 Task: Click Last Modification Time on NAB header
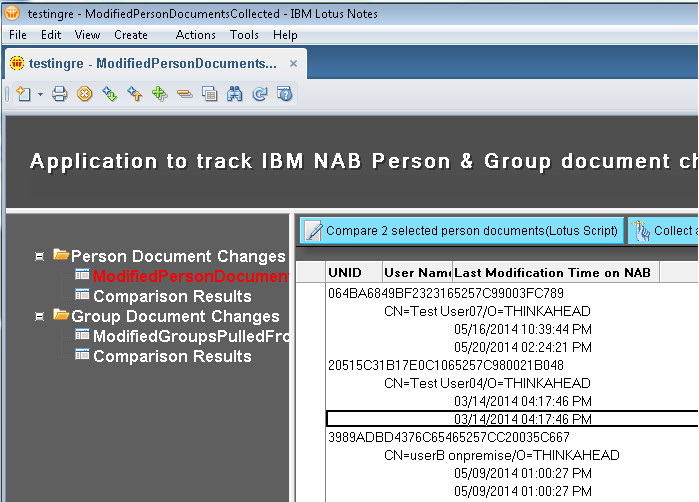(x=556, y=272)
